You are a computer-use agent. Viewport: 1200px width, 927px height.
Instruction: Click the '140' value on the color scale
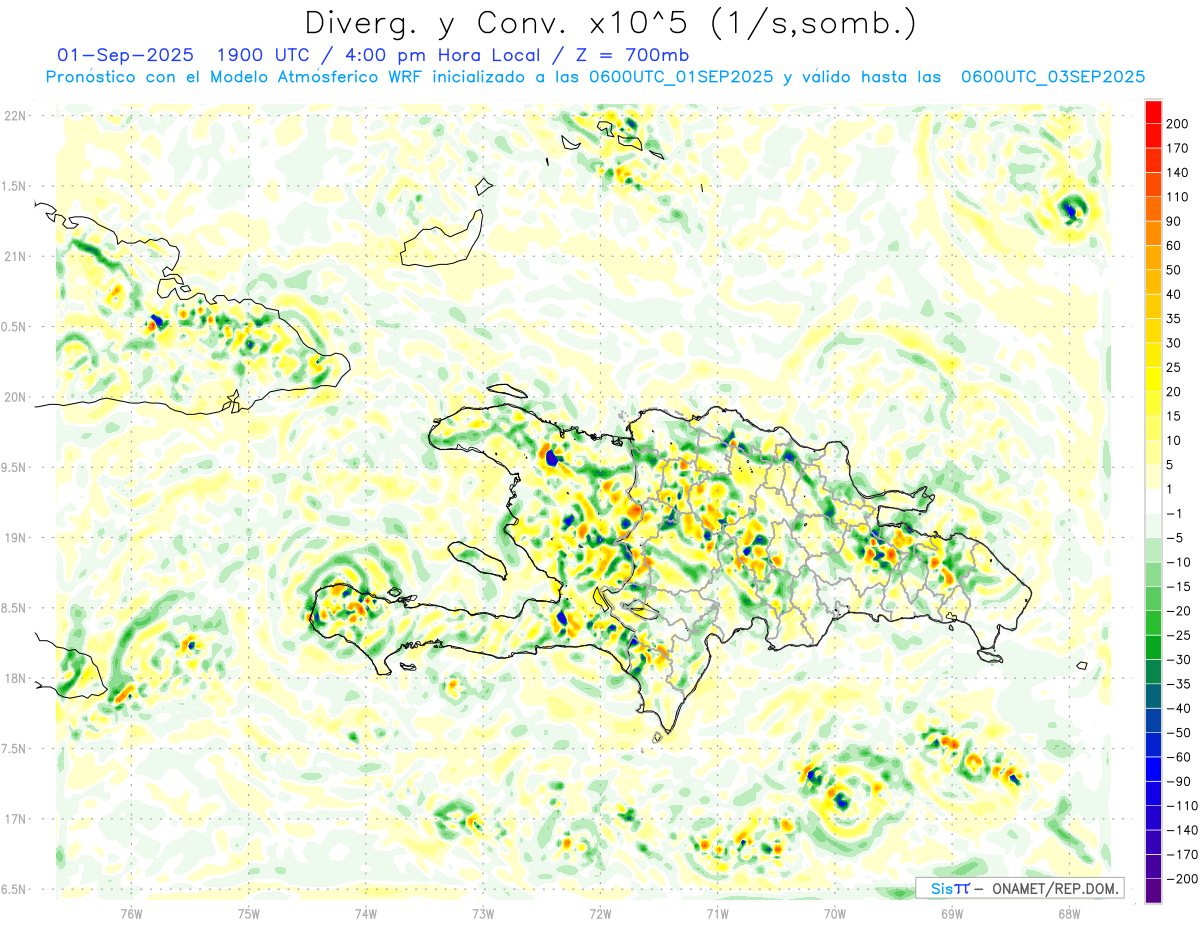tap(1177, 172)
